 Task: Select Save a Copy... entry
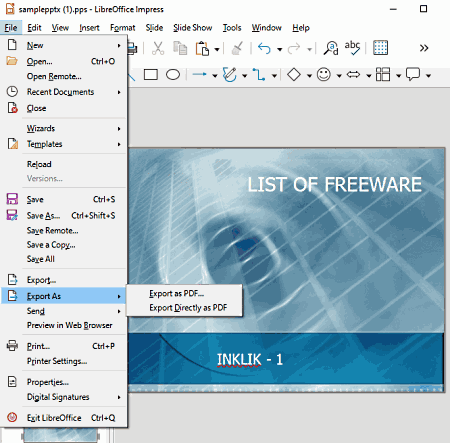point(64,245)
